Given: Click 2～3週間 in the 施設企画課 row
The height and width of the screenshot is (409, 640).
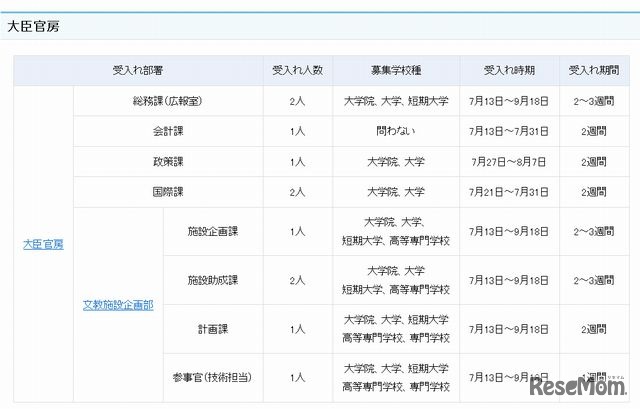Looking at the screenshot, I should [594, 232].
